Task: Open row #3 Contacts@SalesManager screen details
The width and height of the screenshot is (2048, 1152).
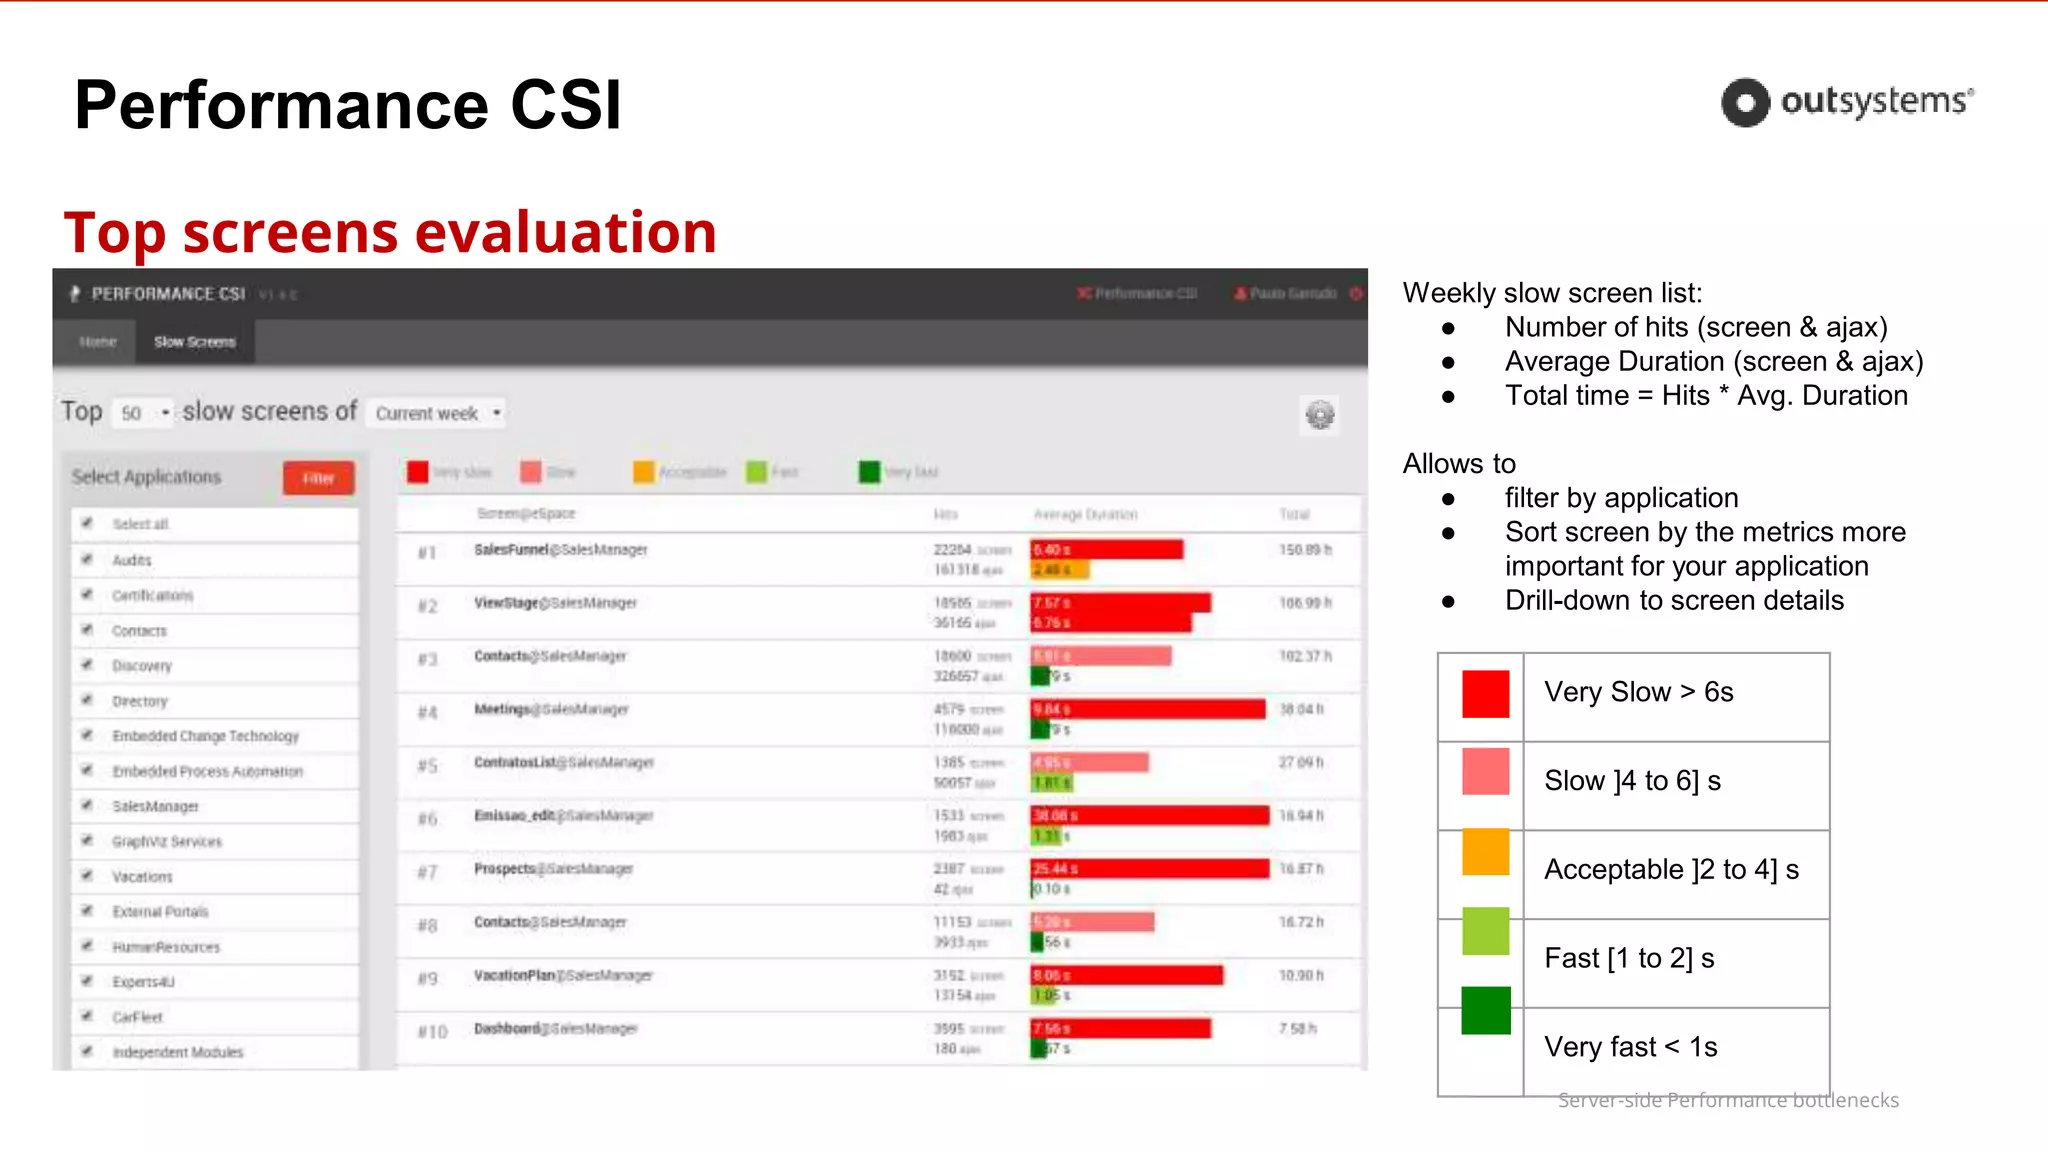Action: tap(550, 656)
